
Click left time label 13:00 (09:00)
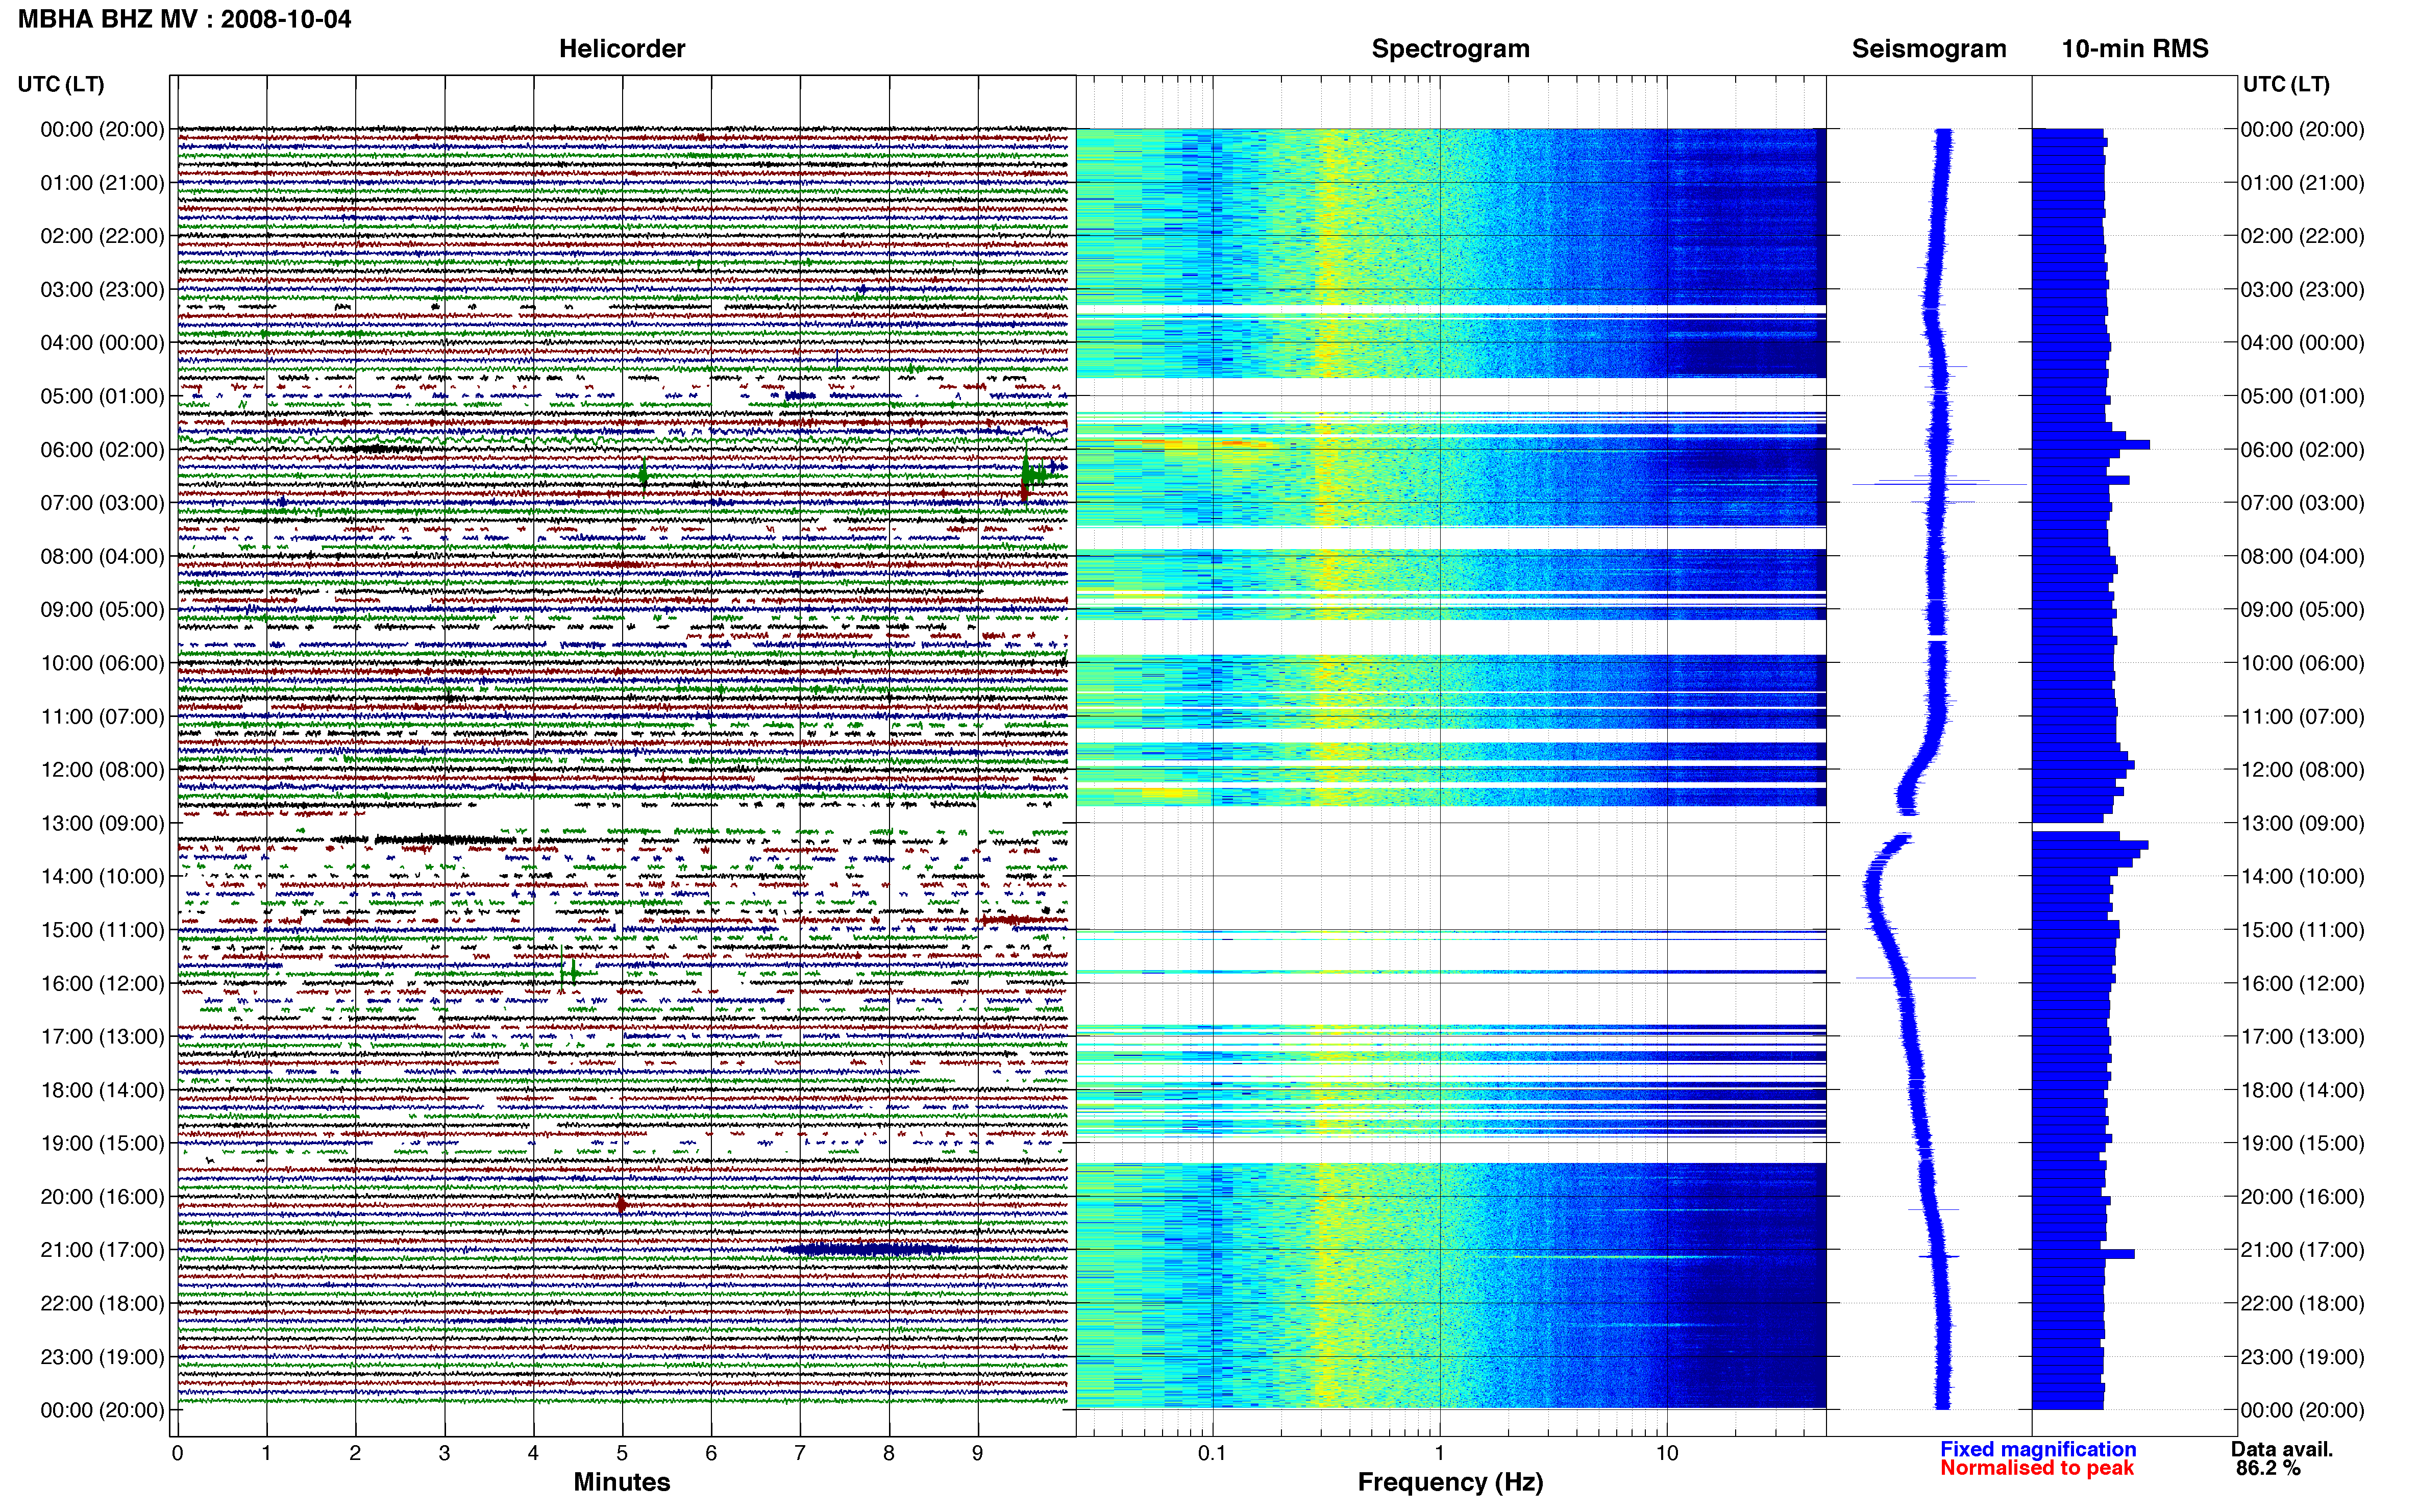coord(102,823)
